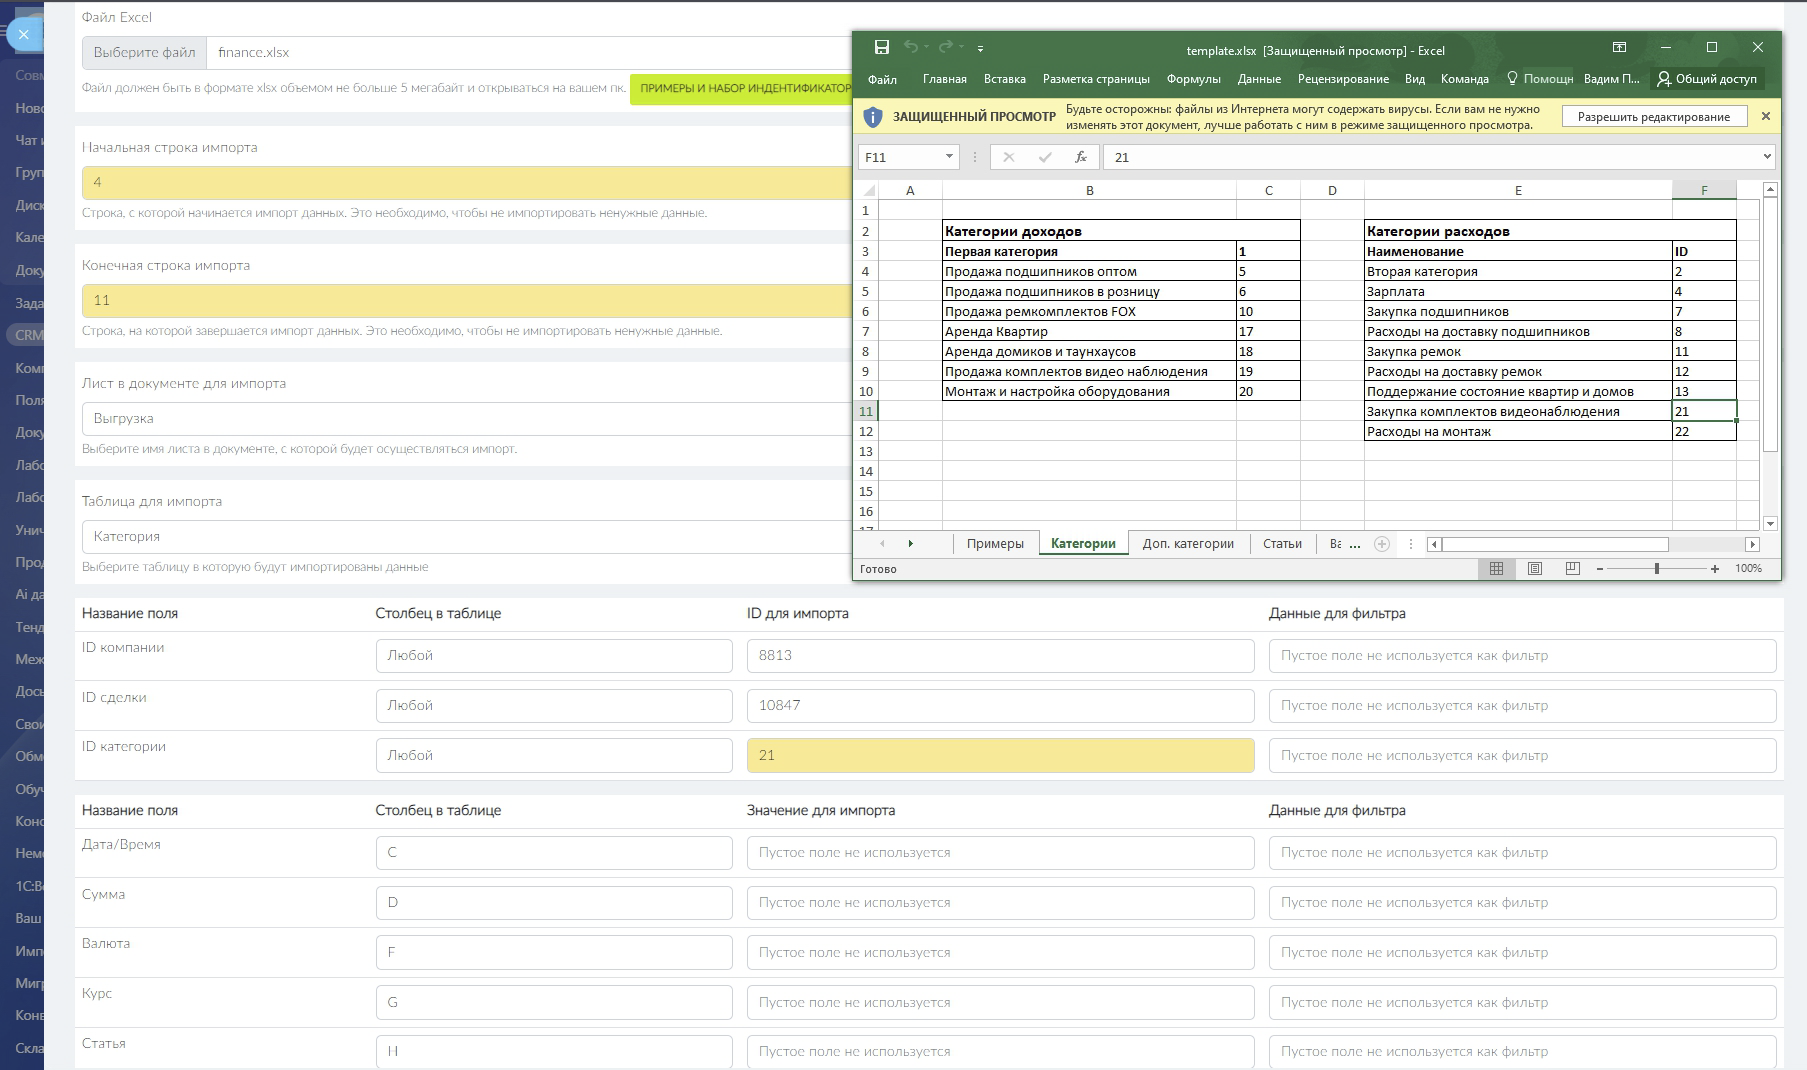This screenshot has height=1070, width=1807.
Task: Click the Разрешить редактирование button
Action: (x=1654, y=117)
